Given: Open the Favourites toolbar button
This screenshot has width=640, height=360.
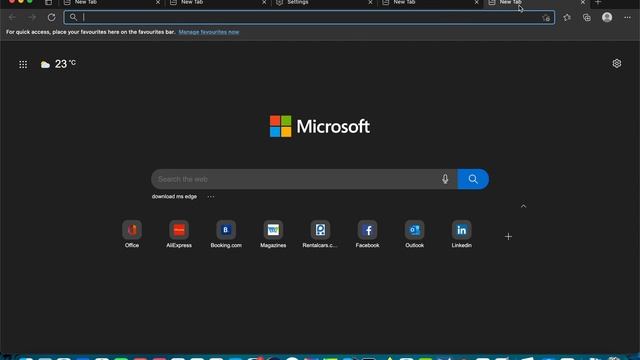Looking at the screenshot, I should (567, 17).
